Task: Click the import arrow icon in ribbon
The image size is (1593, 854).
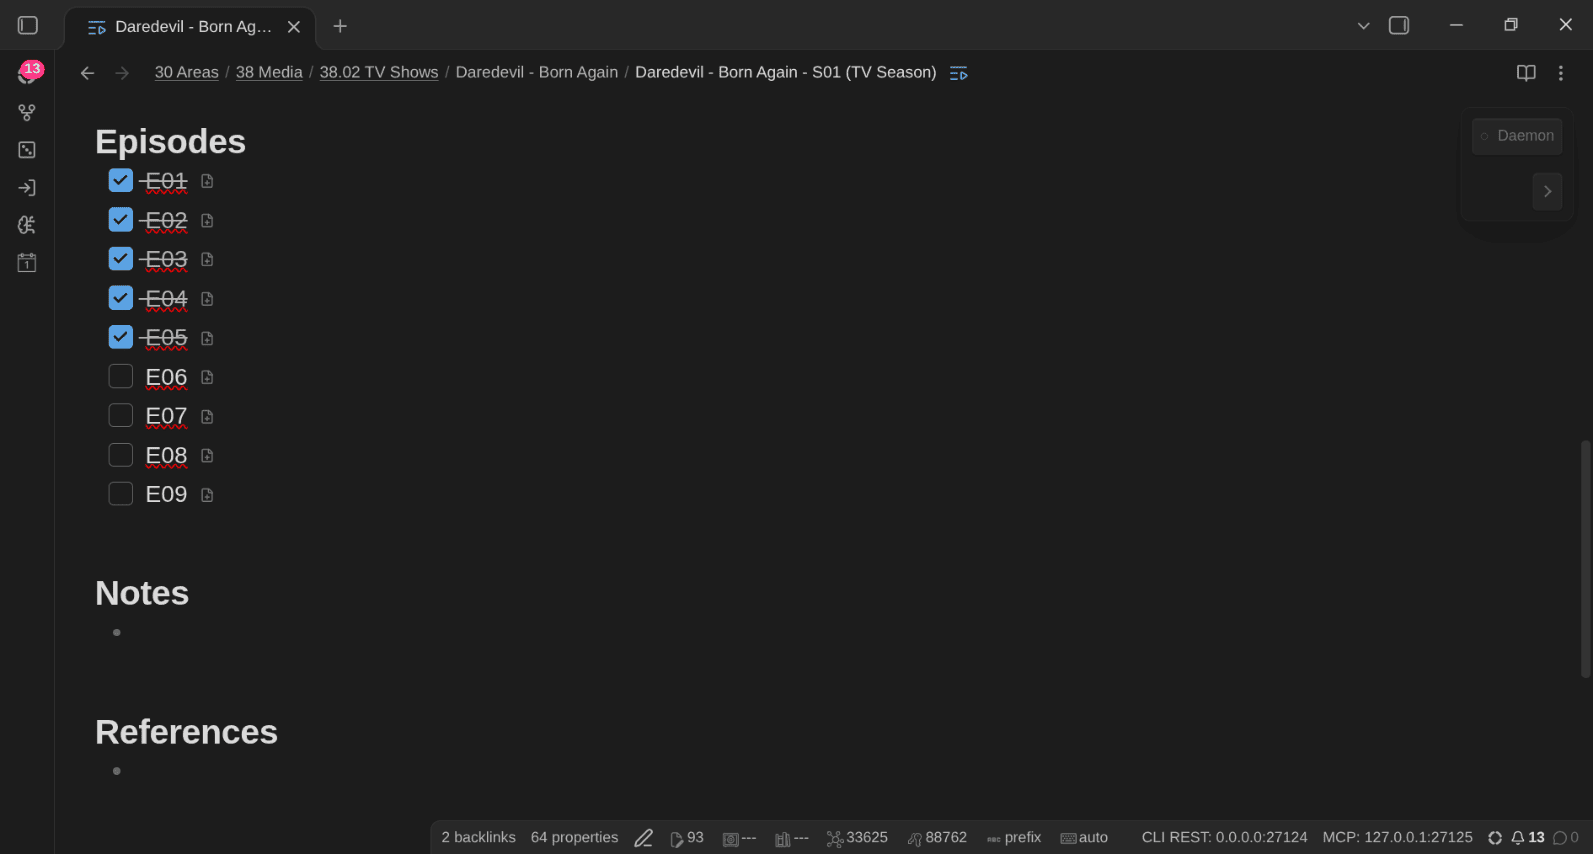Action: 27,188
